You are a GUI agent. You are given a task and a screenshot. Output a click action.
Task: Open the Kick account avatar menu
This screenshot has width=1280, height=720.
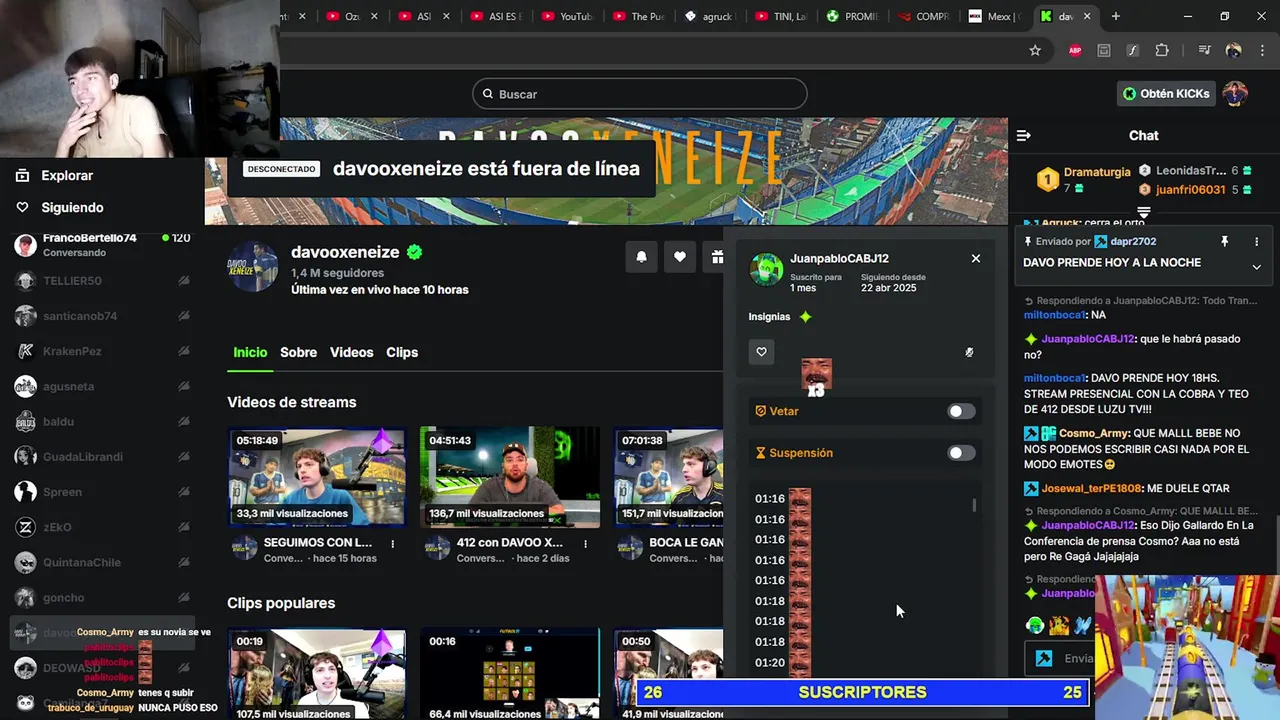pyautogui.click(x=1236, y=94)
